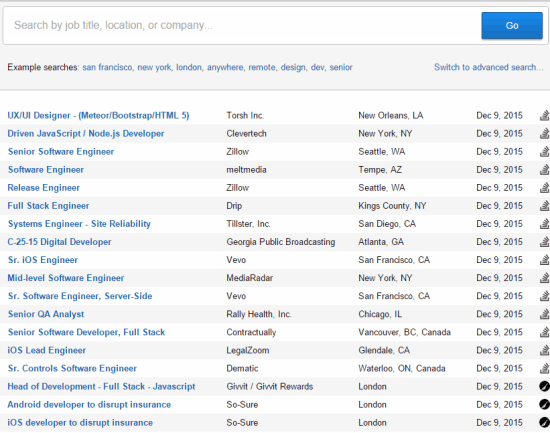Click the source icon in the Release Engineer row
The image size is (550, 433).
coord(545,188)
